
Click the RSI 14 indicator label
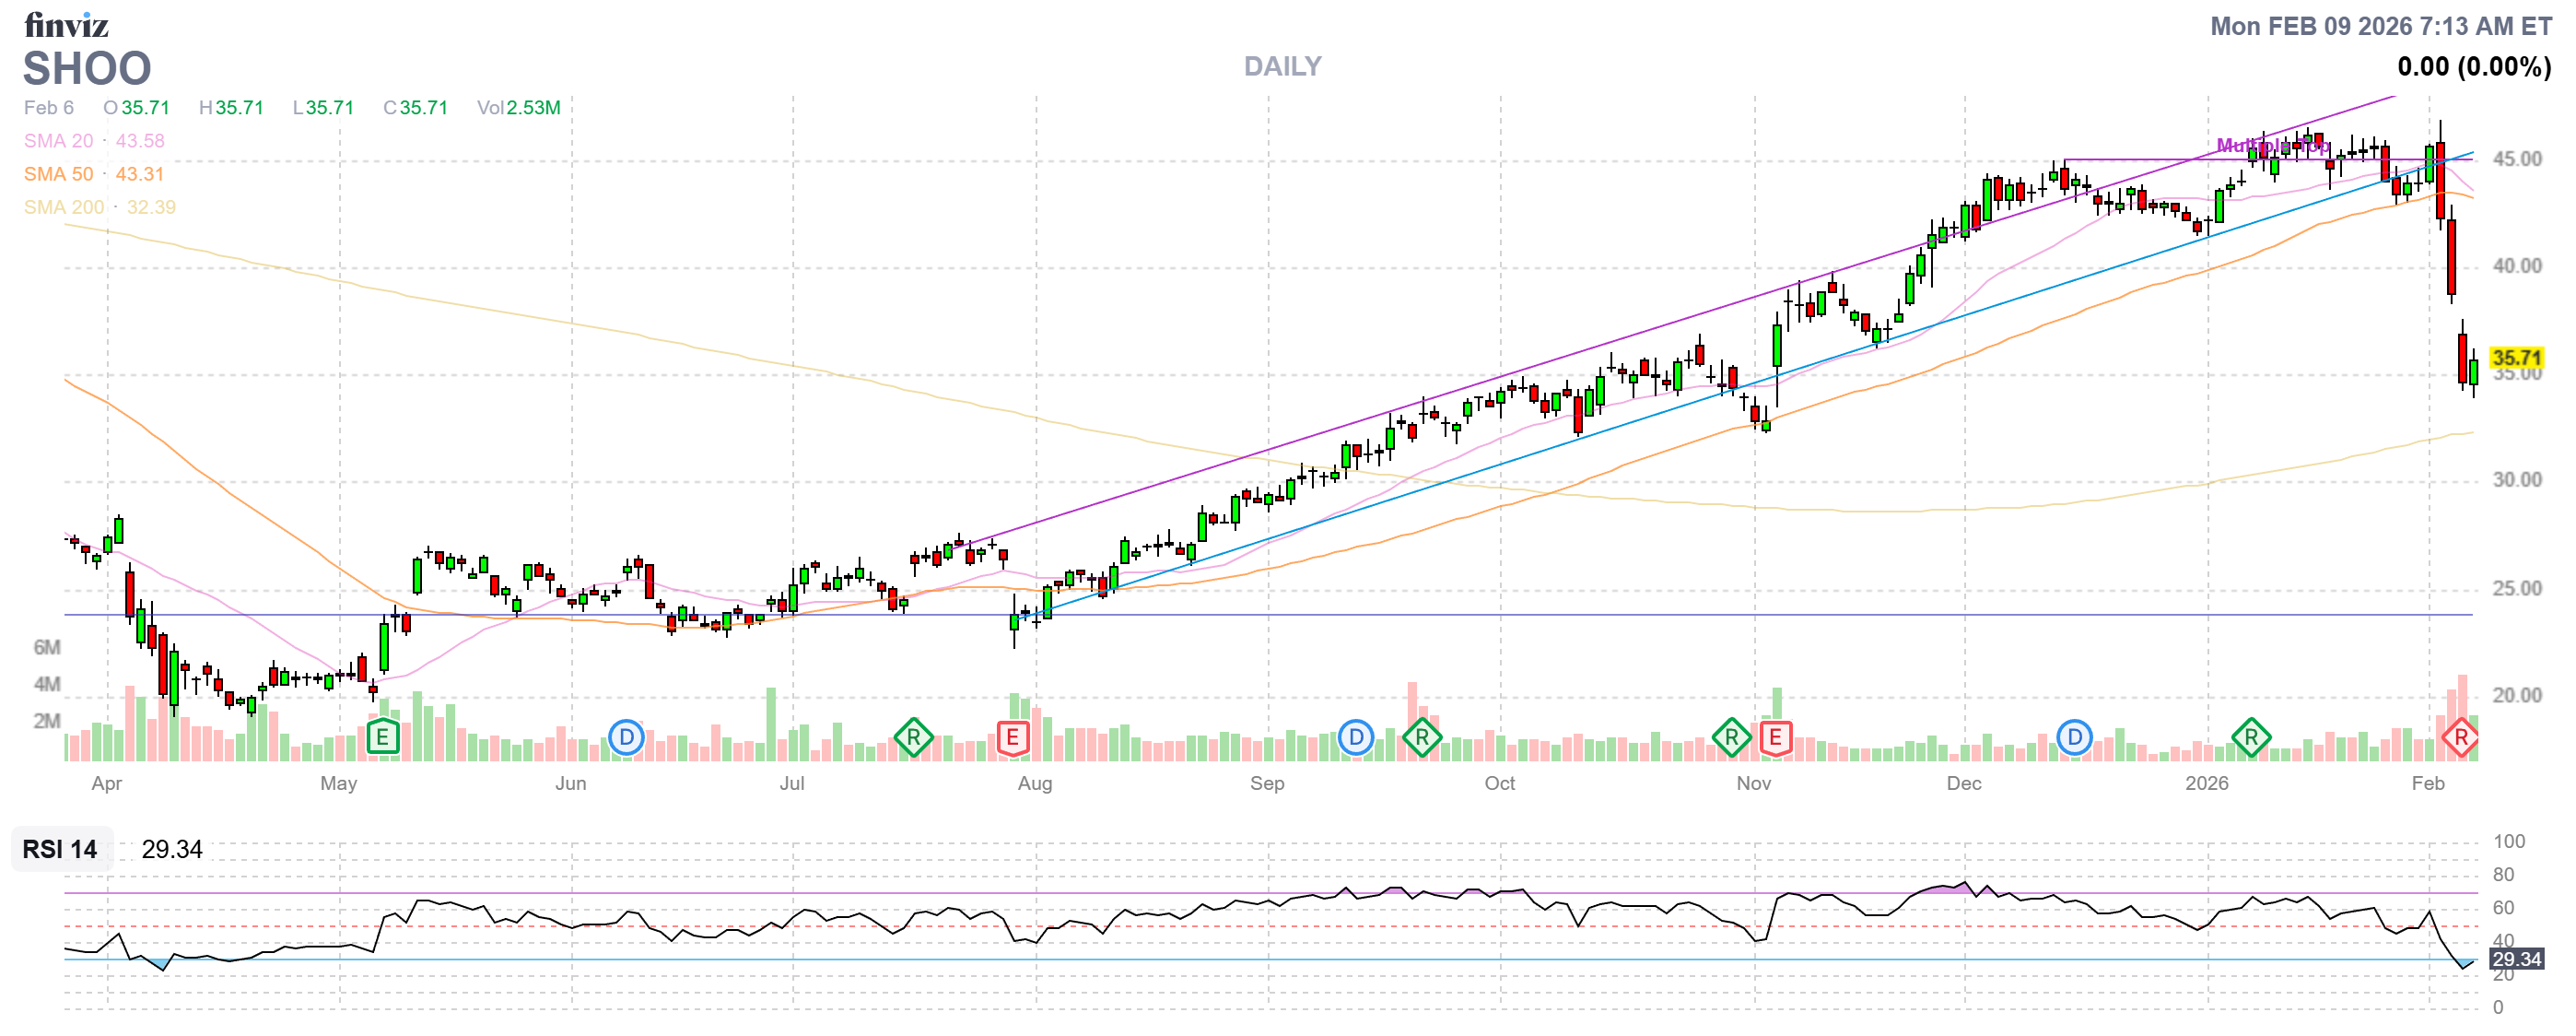click(60, 849)
